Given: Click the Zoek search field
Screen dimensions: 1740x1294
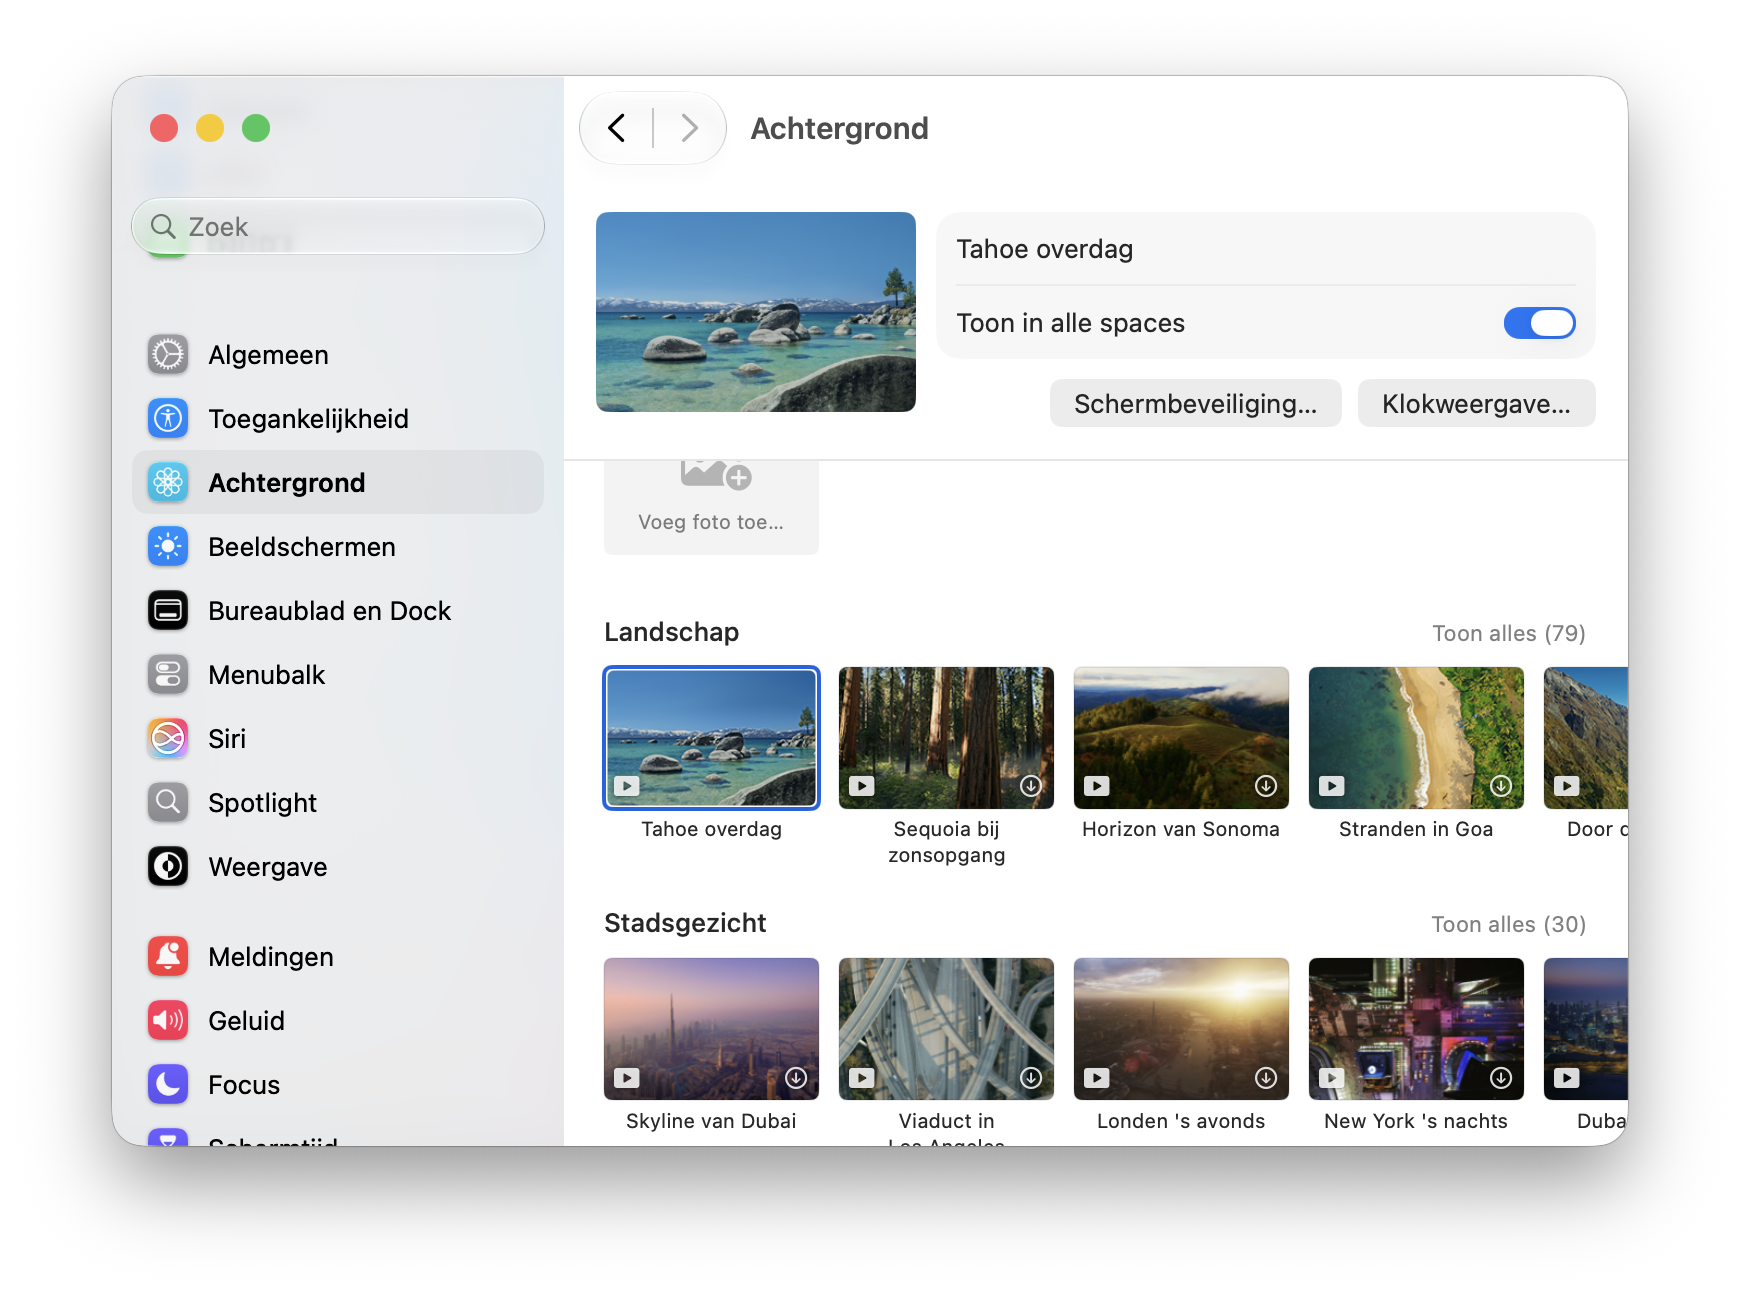Looking at the screenshot, I should coord(338,227).
